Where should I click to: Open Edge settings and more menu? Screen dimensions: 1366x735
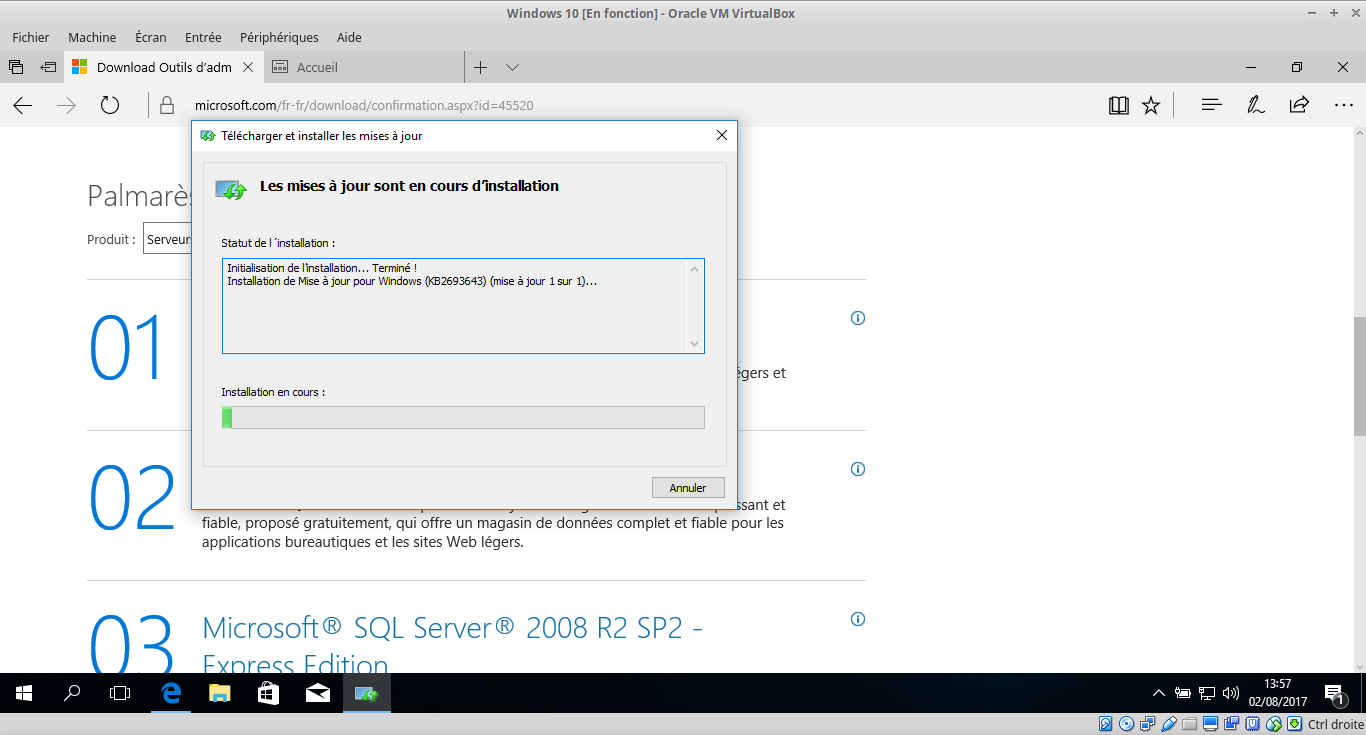click(1343, 105)
